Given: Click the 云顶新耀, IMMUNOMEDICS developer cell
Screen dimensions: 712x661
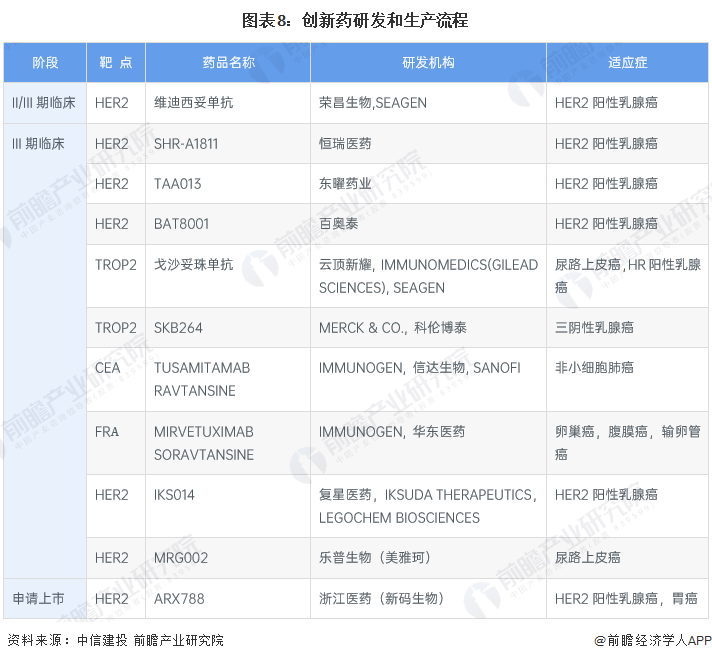Looking at the screenshot, I should (428, 276).
